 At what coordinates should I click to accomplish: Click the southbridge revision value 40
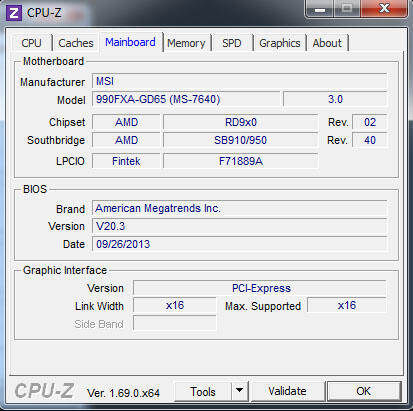370,140
